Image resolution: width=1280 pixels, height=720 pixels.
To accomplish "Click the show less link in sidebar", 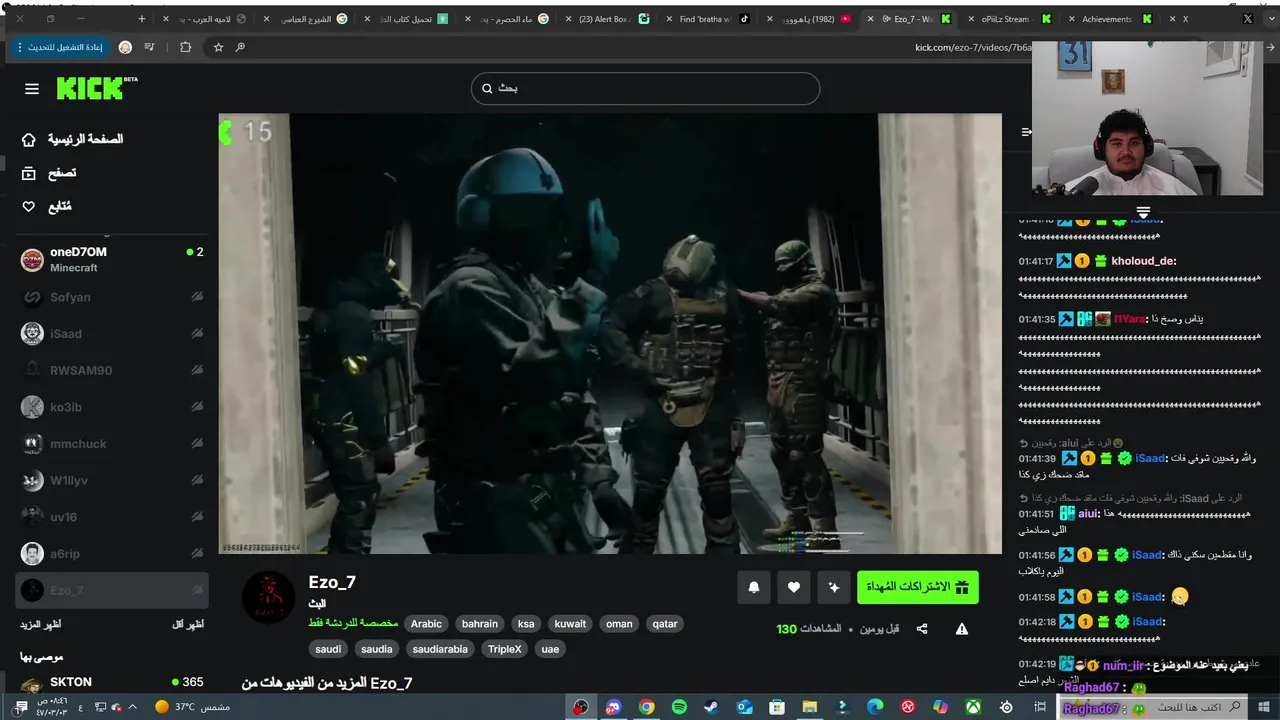I will [x=188, y=624].
